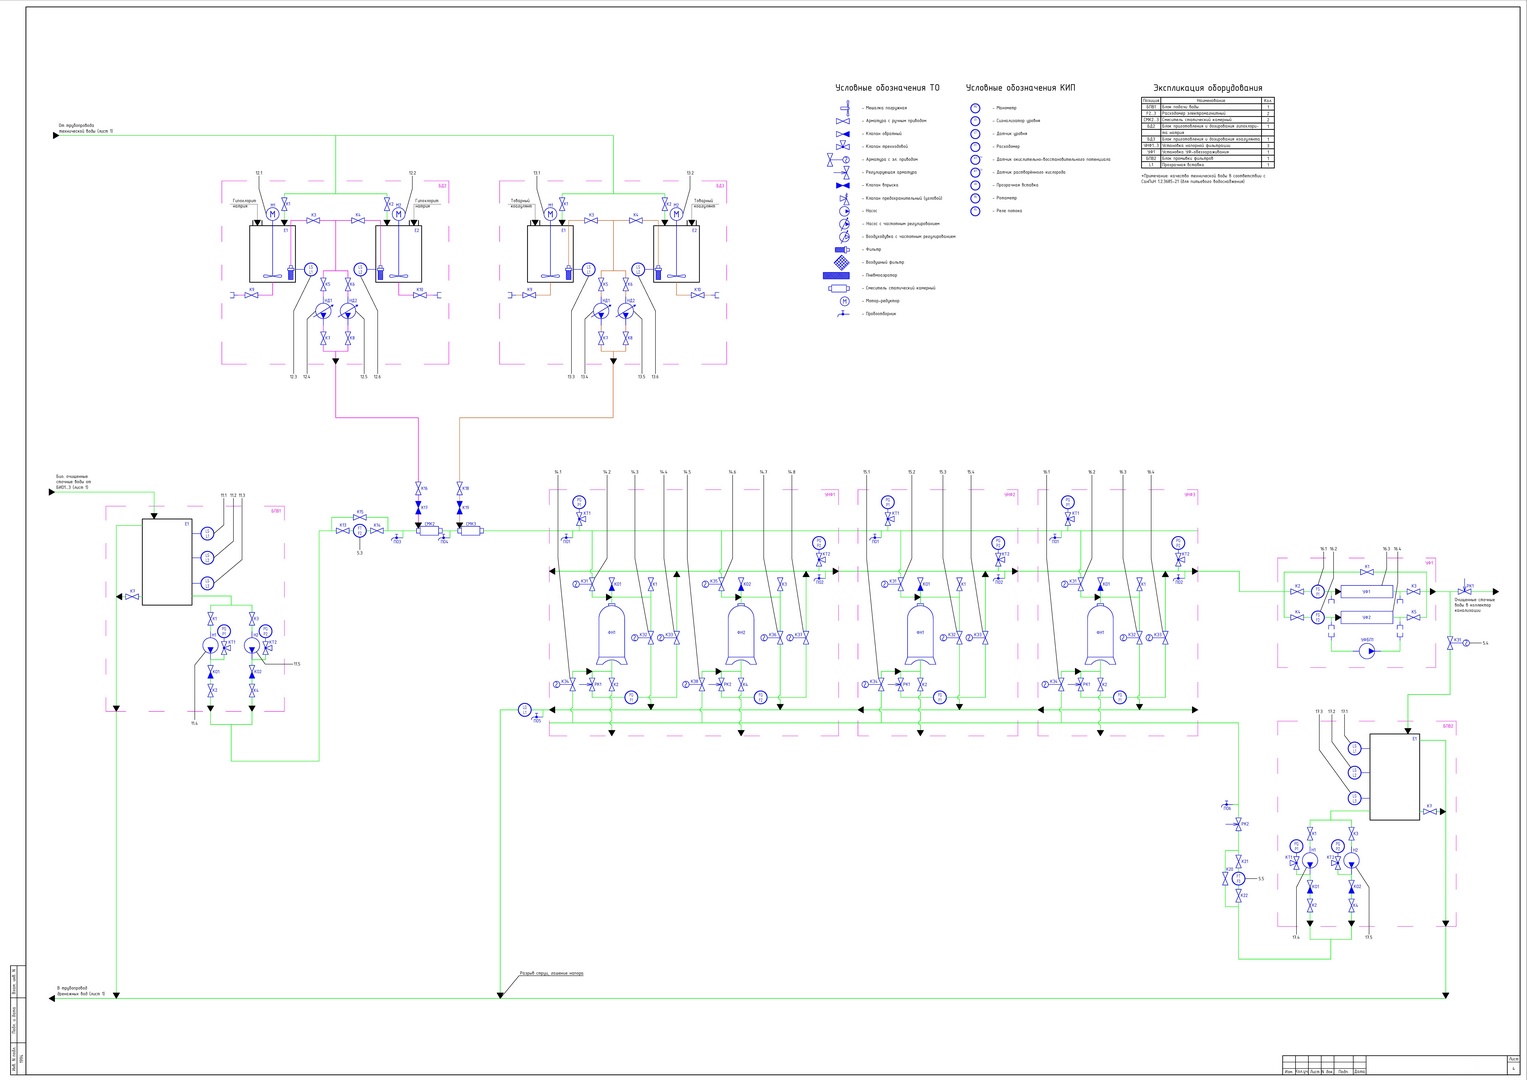Click 'Условные обозначения КИП' legend title
1527x1080 pixels.
pos(1020,88)
